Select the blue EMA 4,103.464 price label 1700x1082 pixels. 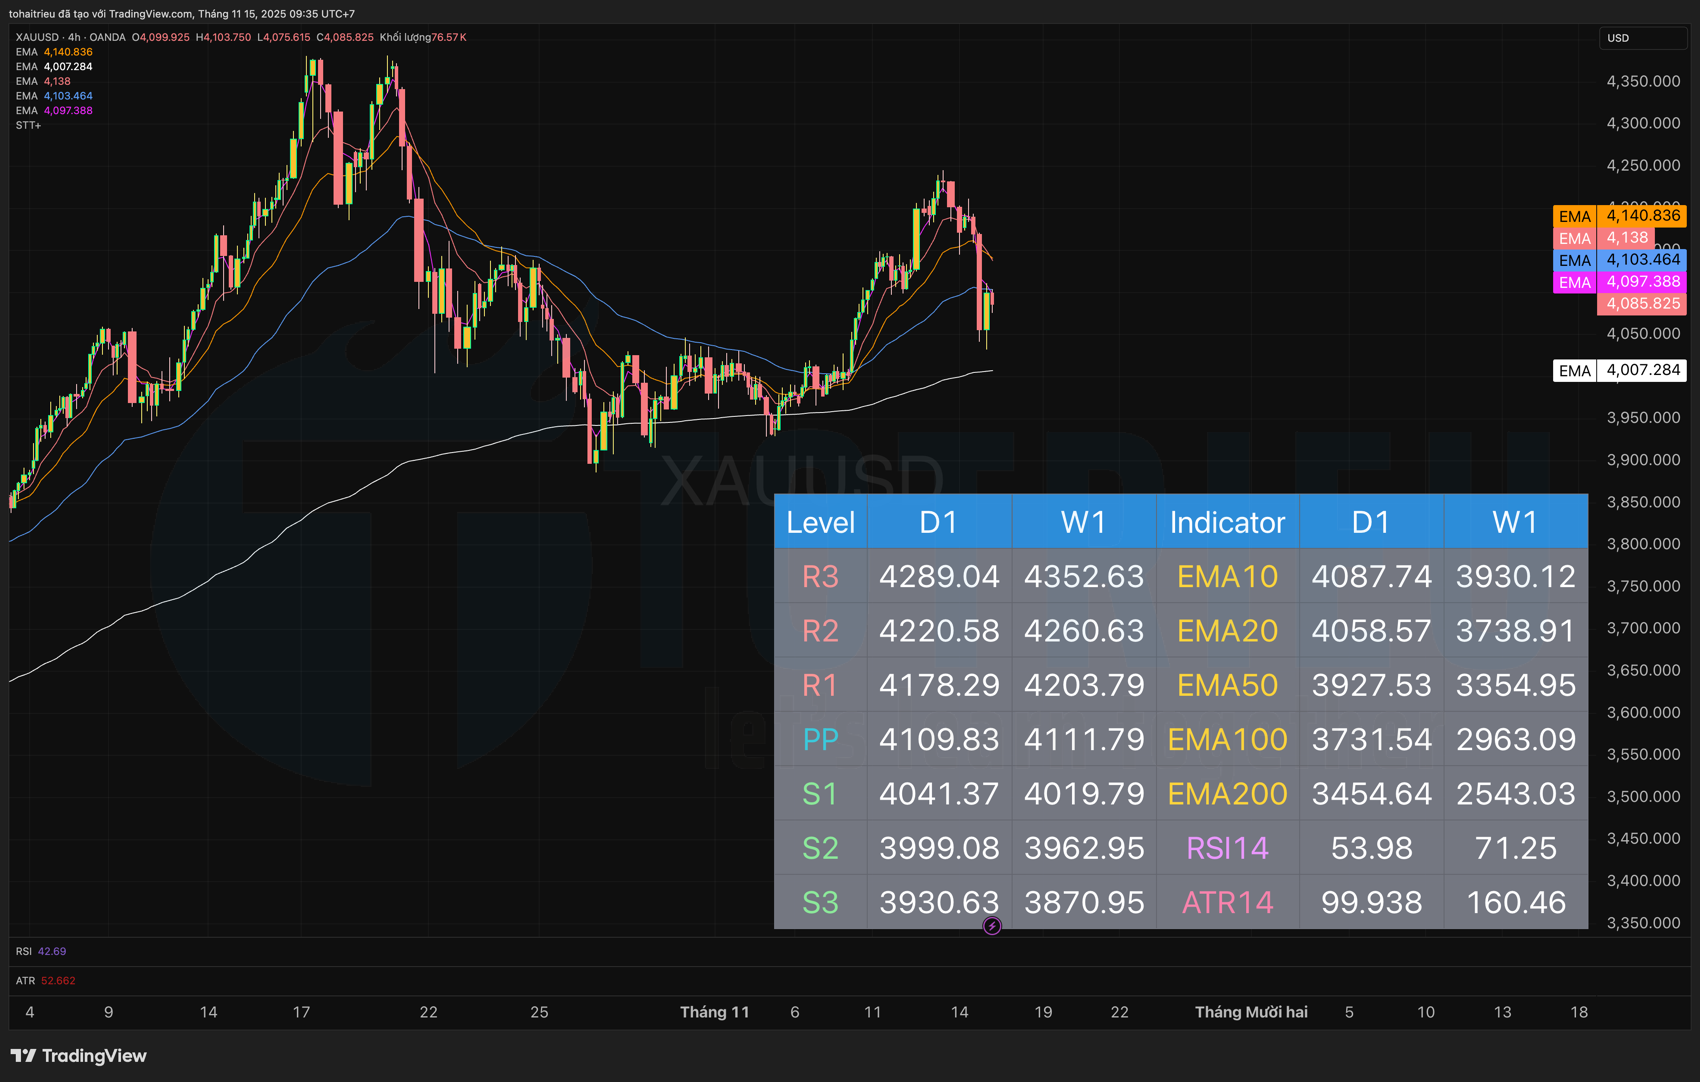[1642, 259]
